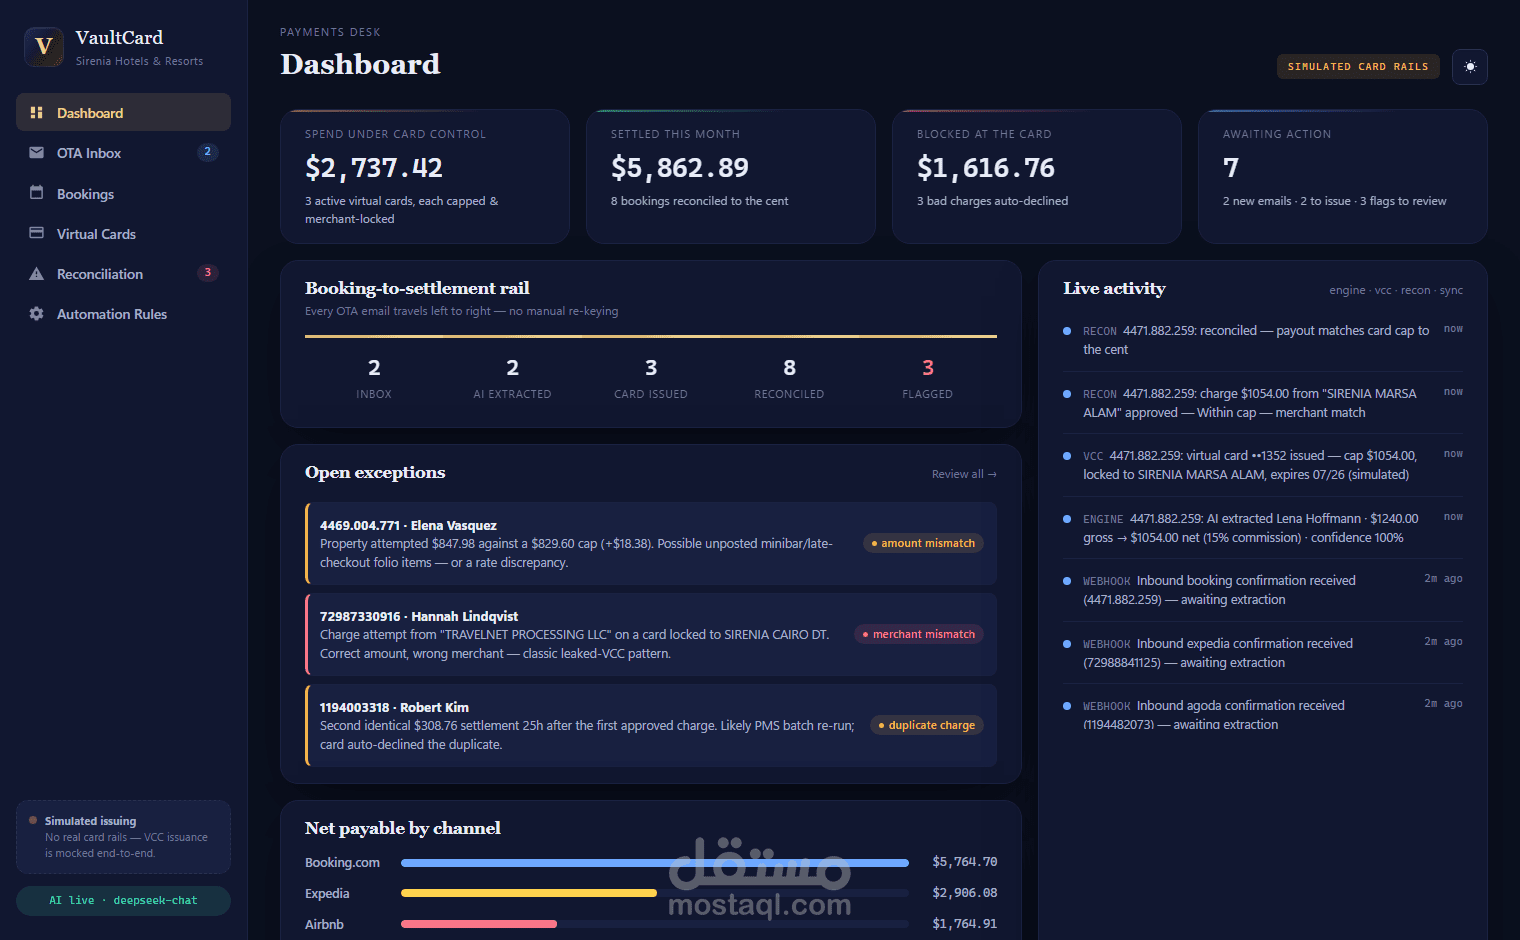Click the charge $1054.00 approved activity entry
Screen dimensions: 1520x940
point(1263,403)
